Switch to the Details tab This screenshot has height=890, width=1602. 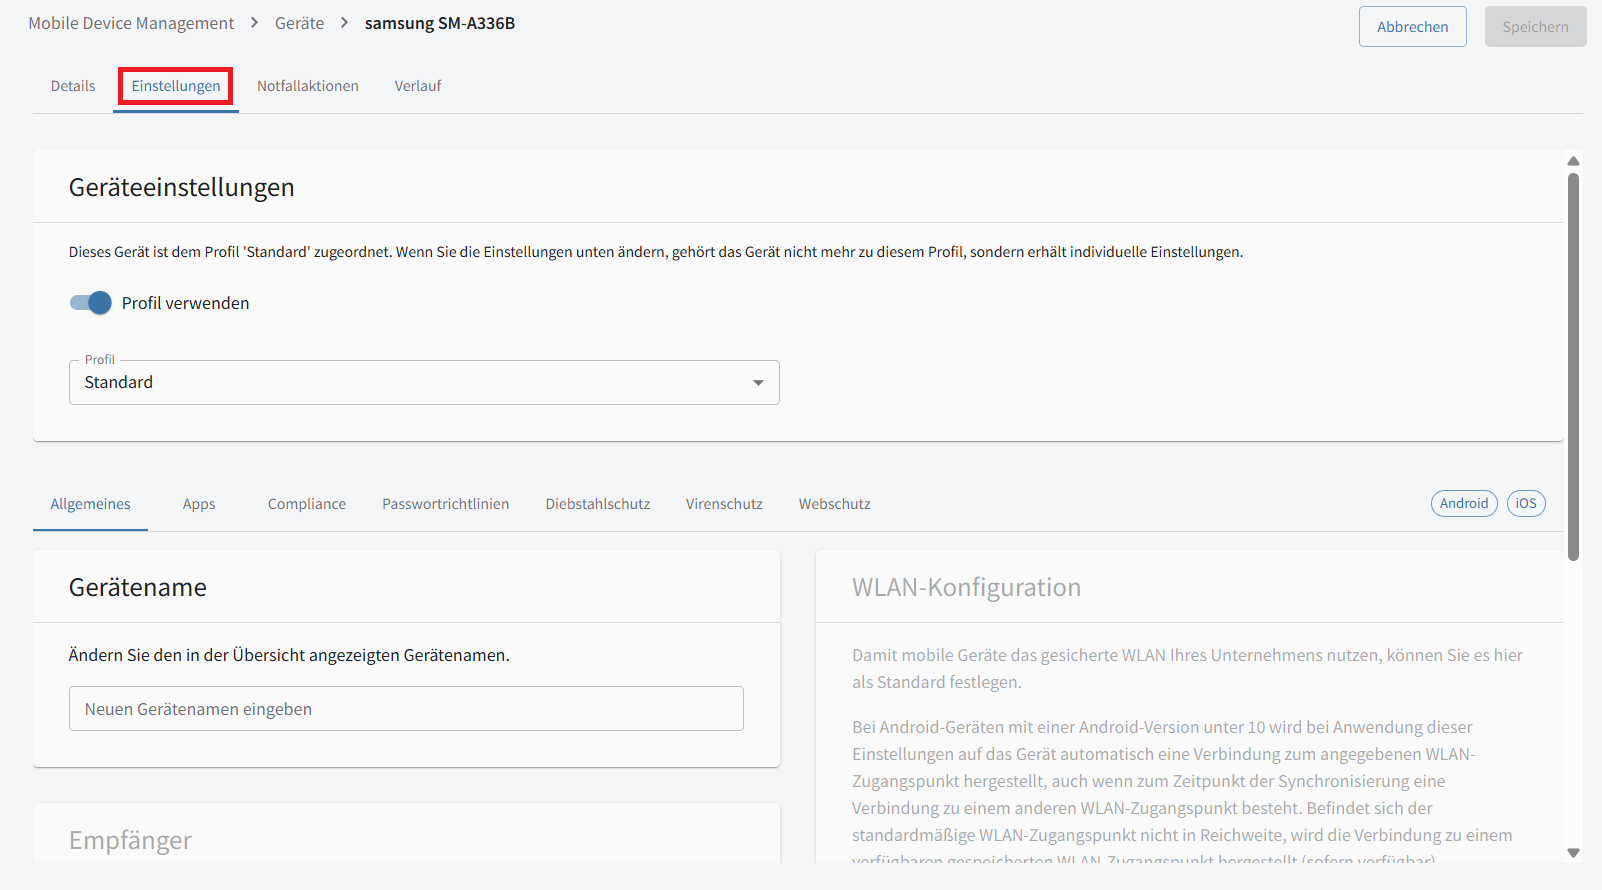pyautogui.click(x=73, y=86)
